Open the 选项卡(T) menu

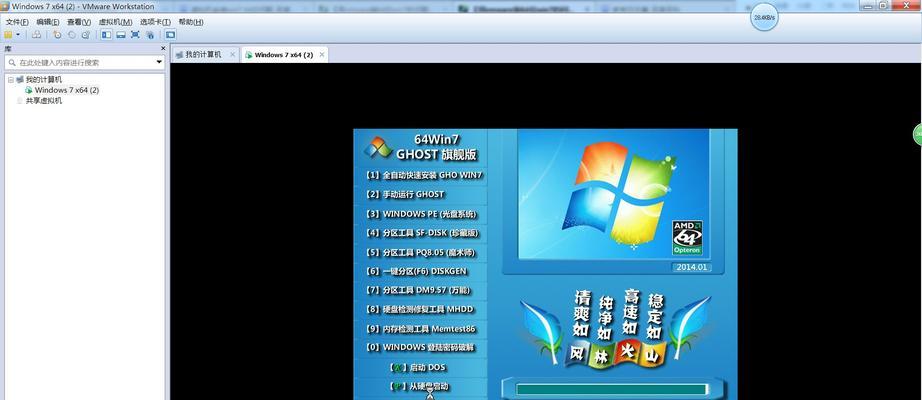(155, 22)
